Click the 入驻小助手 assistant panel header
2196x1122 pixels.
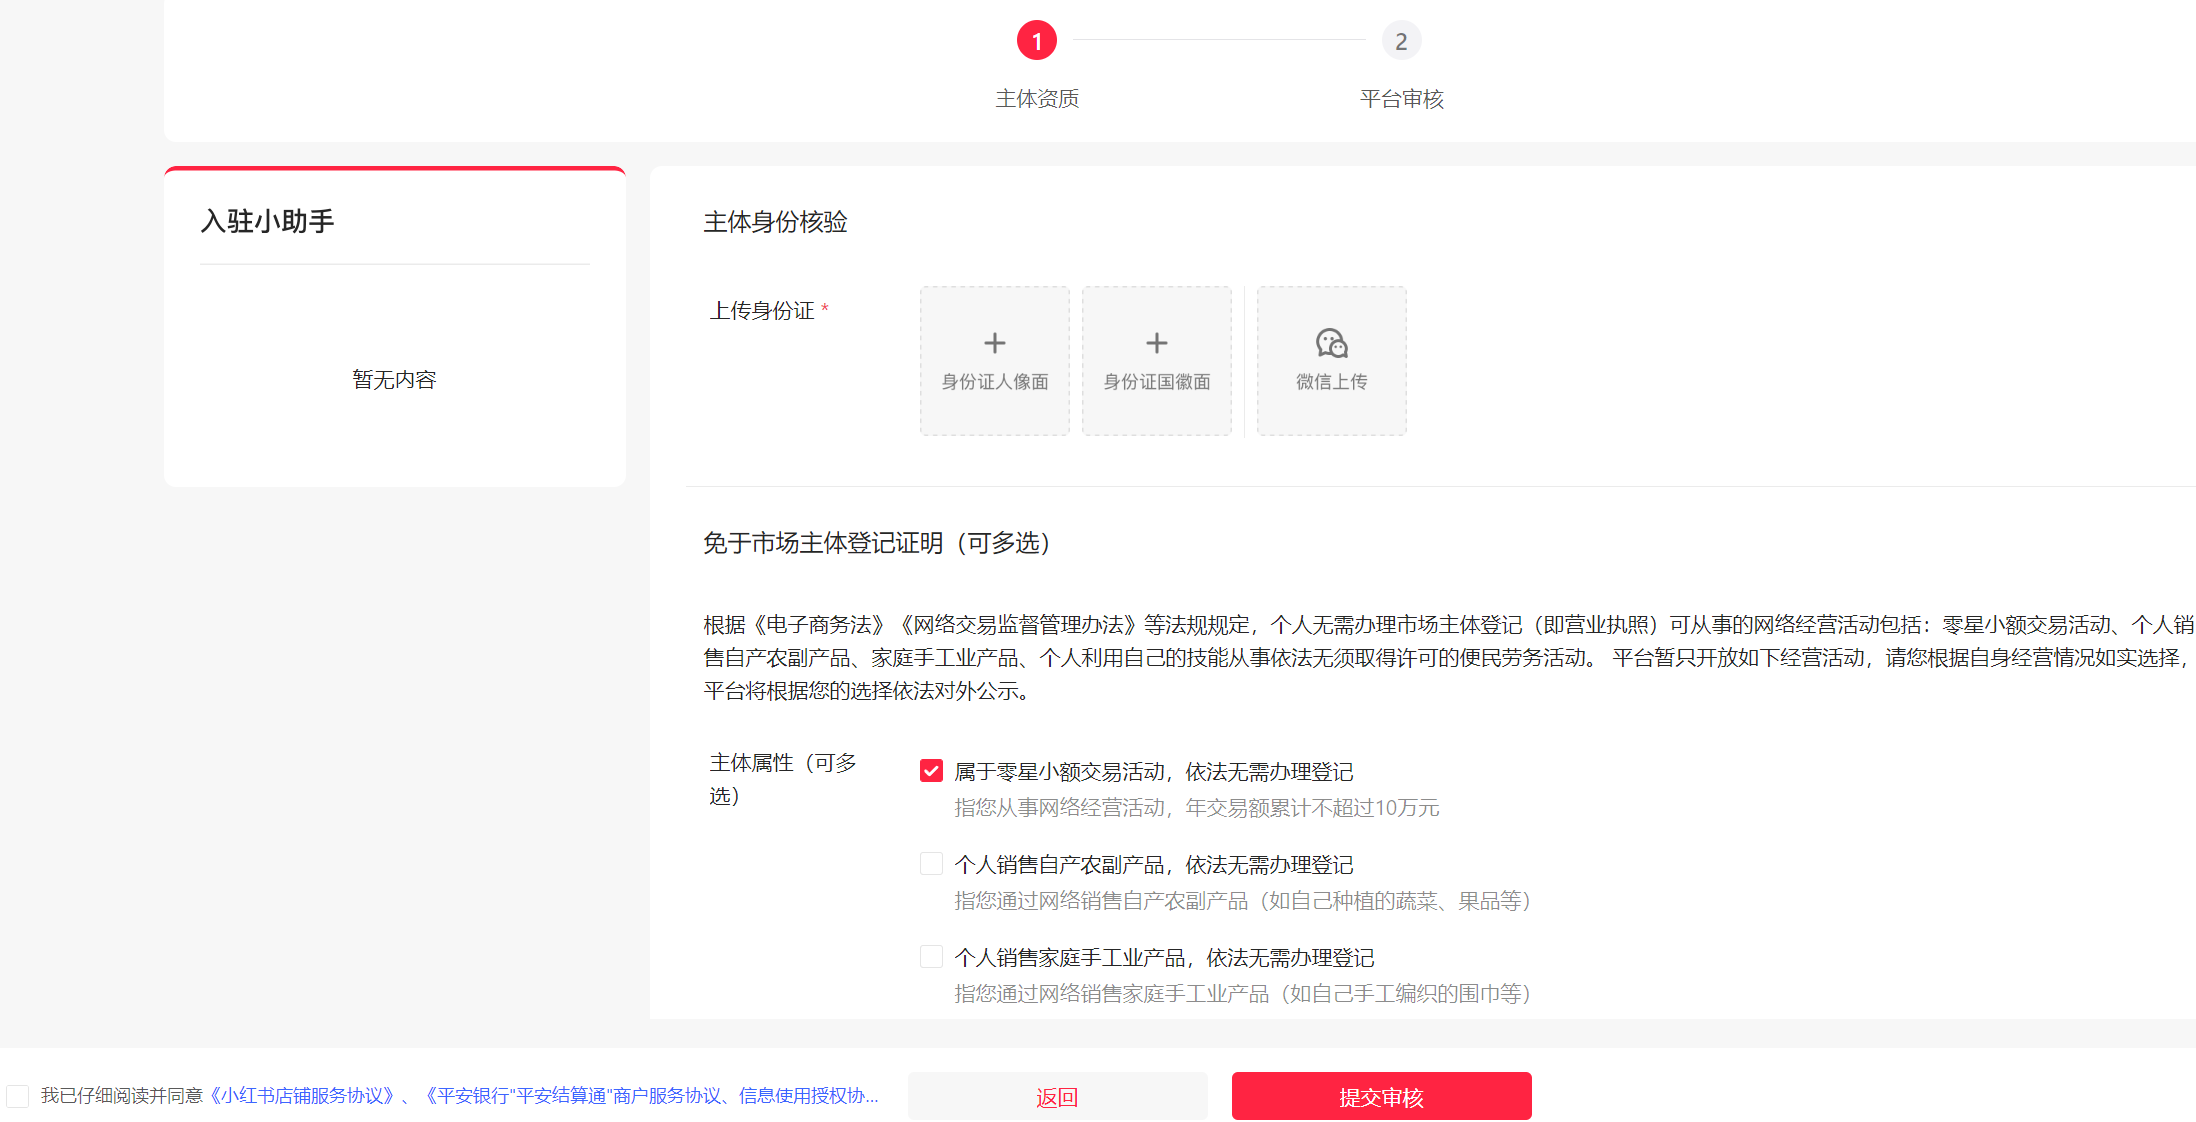tap(268, 221)
